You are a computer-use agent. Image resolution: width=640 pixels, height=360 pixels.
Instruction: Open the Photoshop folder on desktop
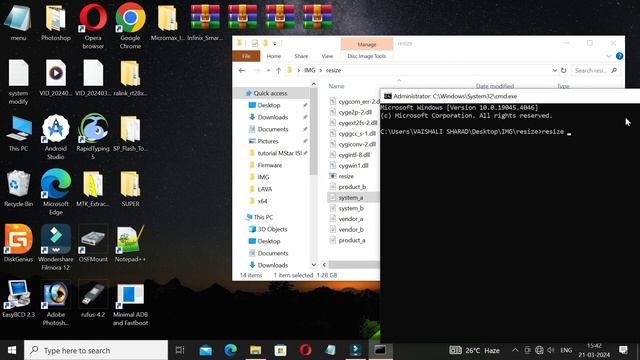(56, 22)
